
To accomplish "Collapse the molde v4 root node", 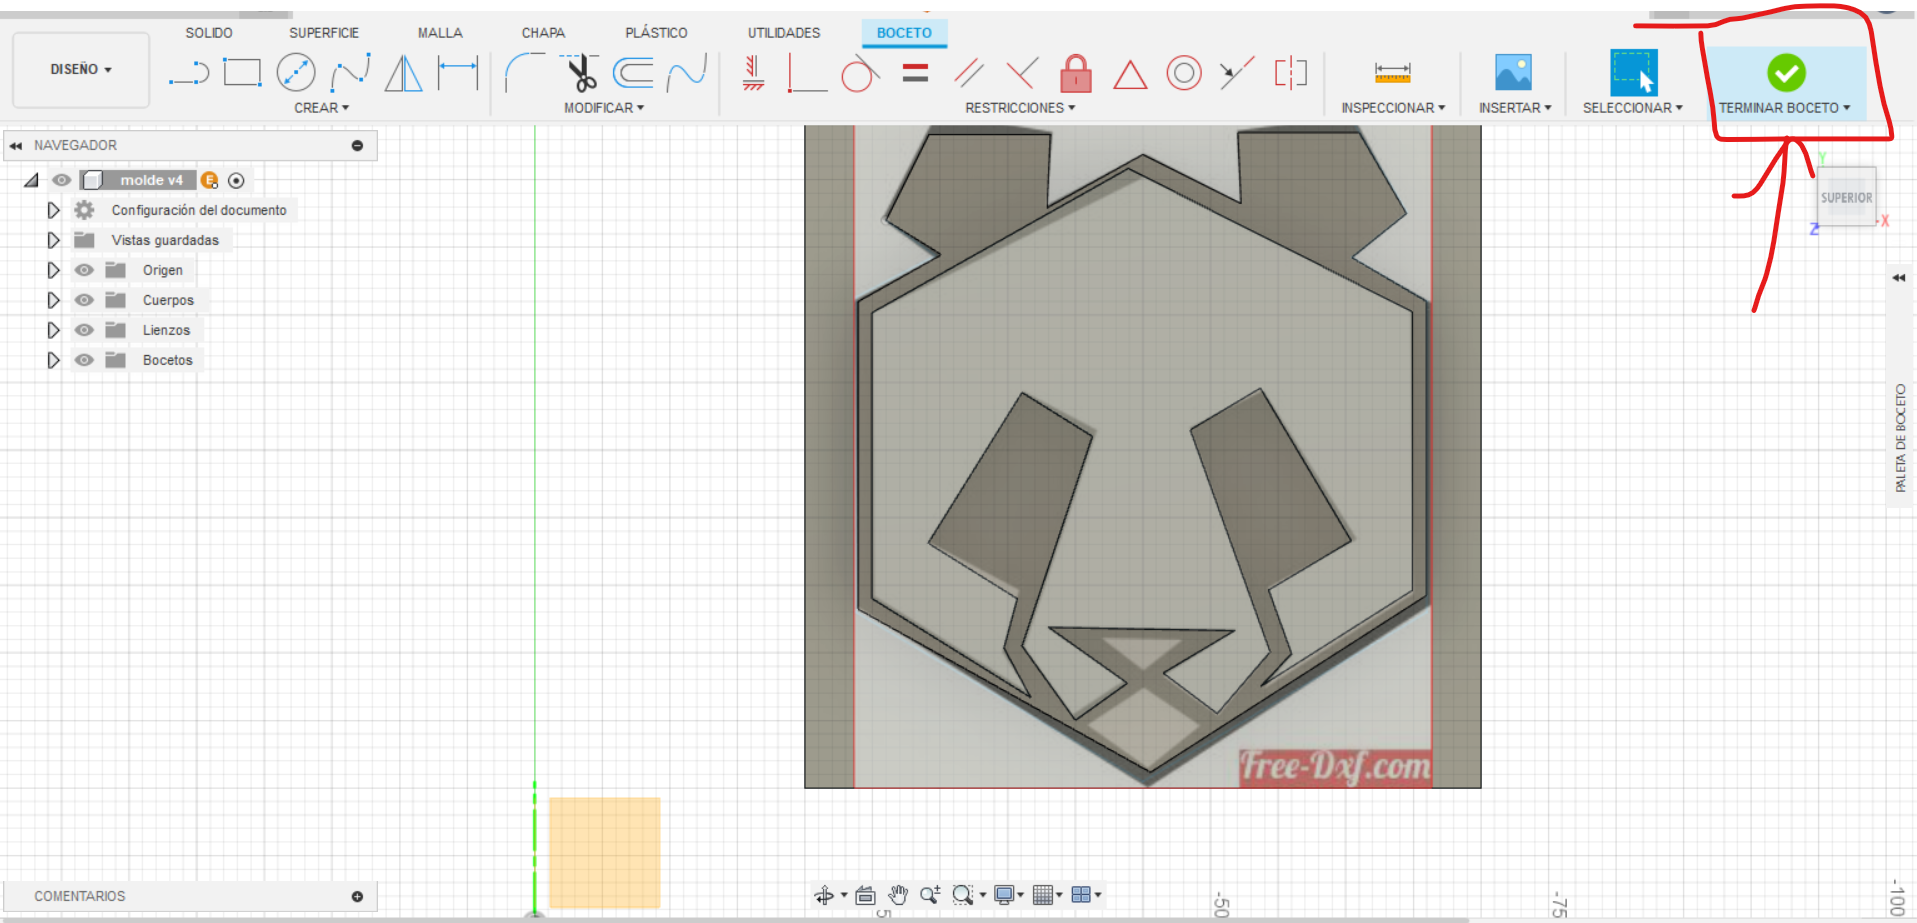I will pos(31,181).
